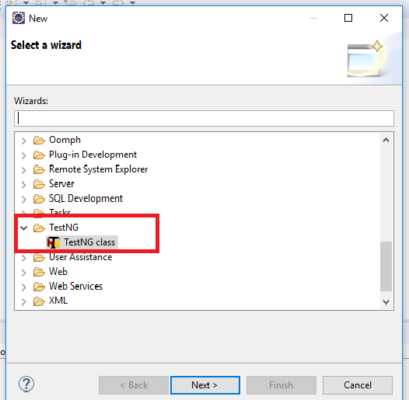
Task: Click the Web Services folder icon
Action: tap(39, 287)
